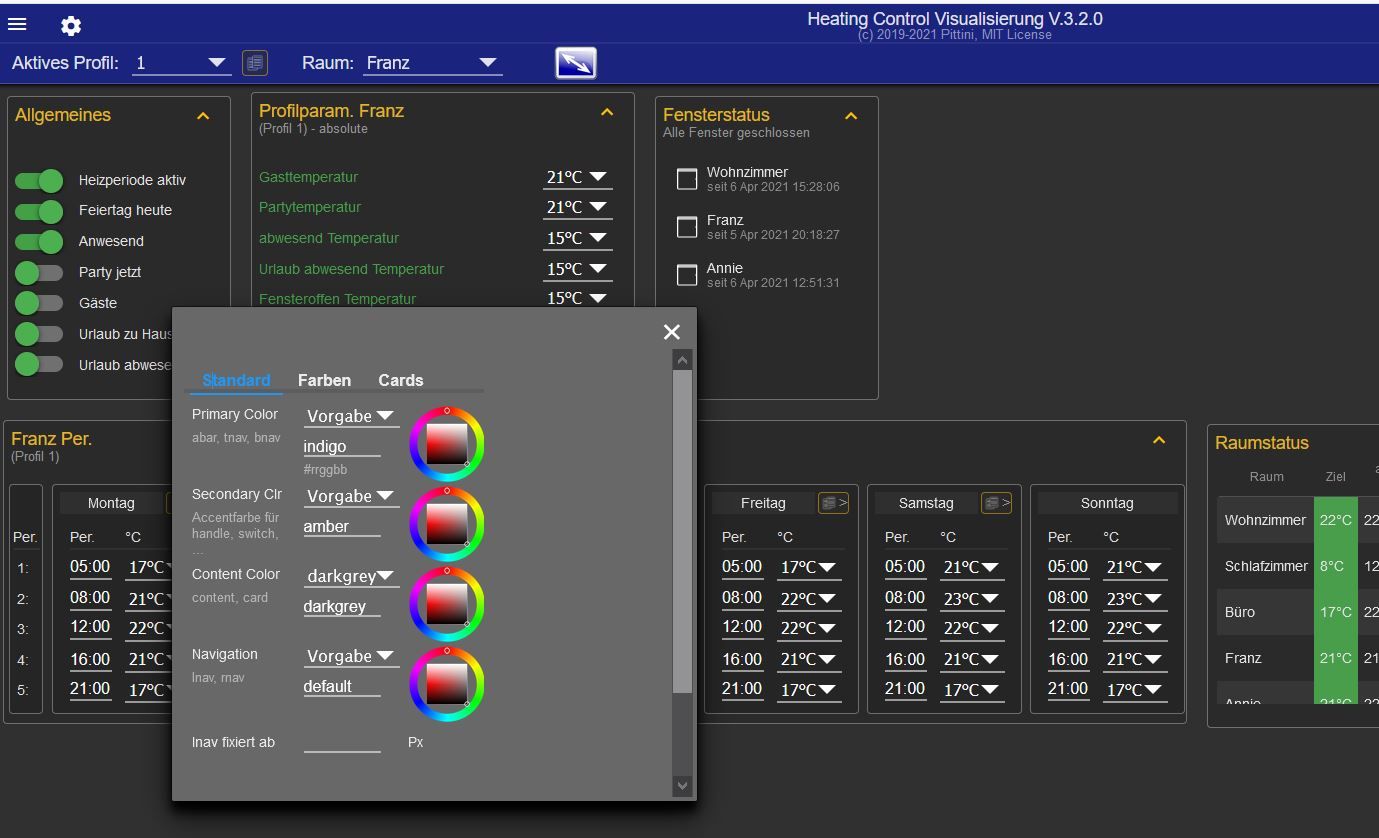Click the Secondary Clr color wheel

447,524
